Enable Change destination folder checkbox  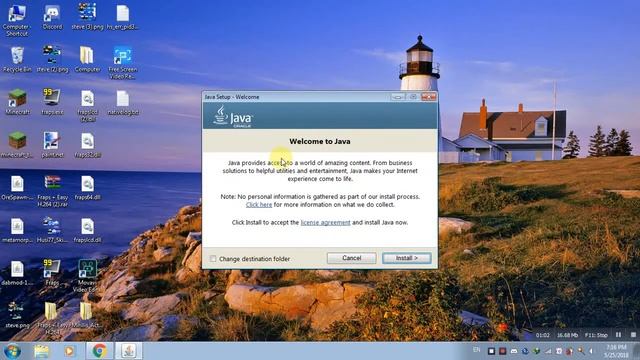(x=213, y=259)
